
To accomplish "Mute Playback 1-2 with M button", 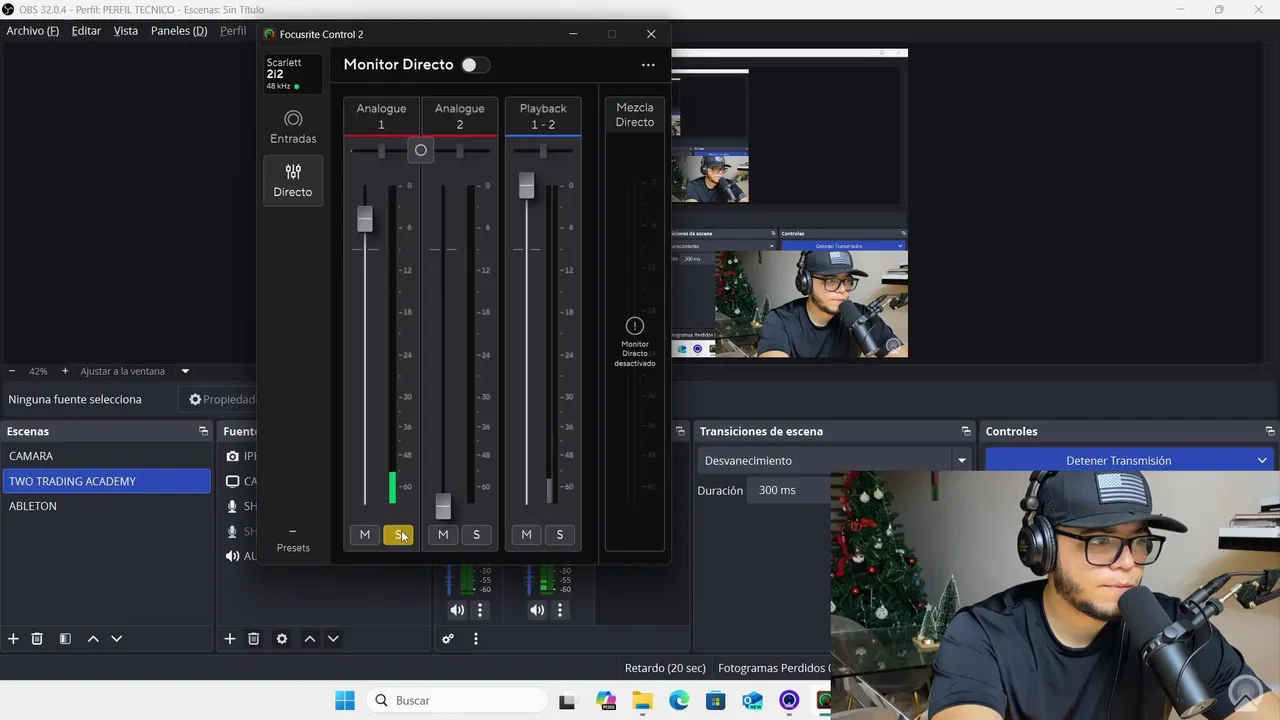I will [x=526, y=535].
